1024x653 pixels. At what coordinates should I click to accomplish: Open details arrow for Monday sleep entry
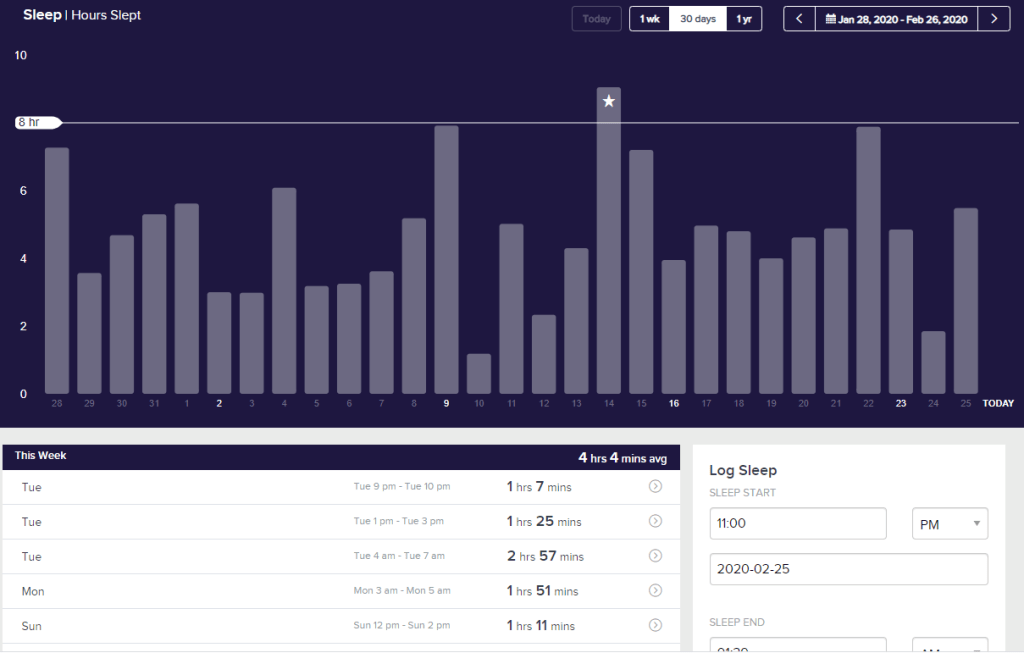point(655,591)
